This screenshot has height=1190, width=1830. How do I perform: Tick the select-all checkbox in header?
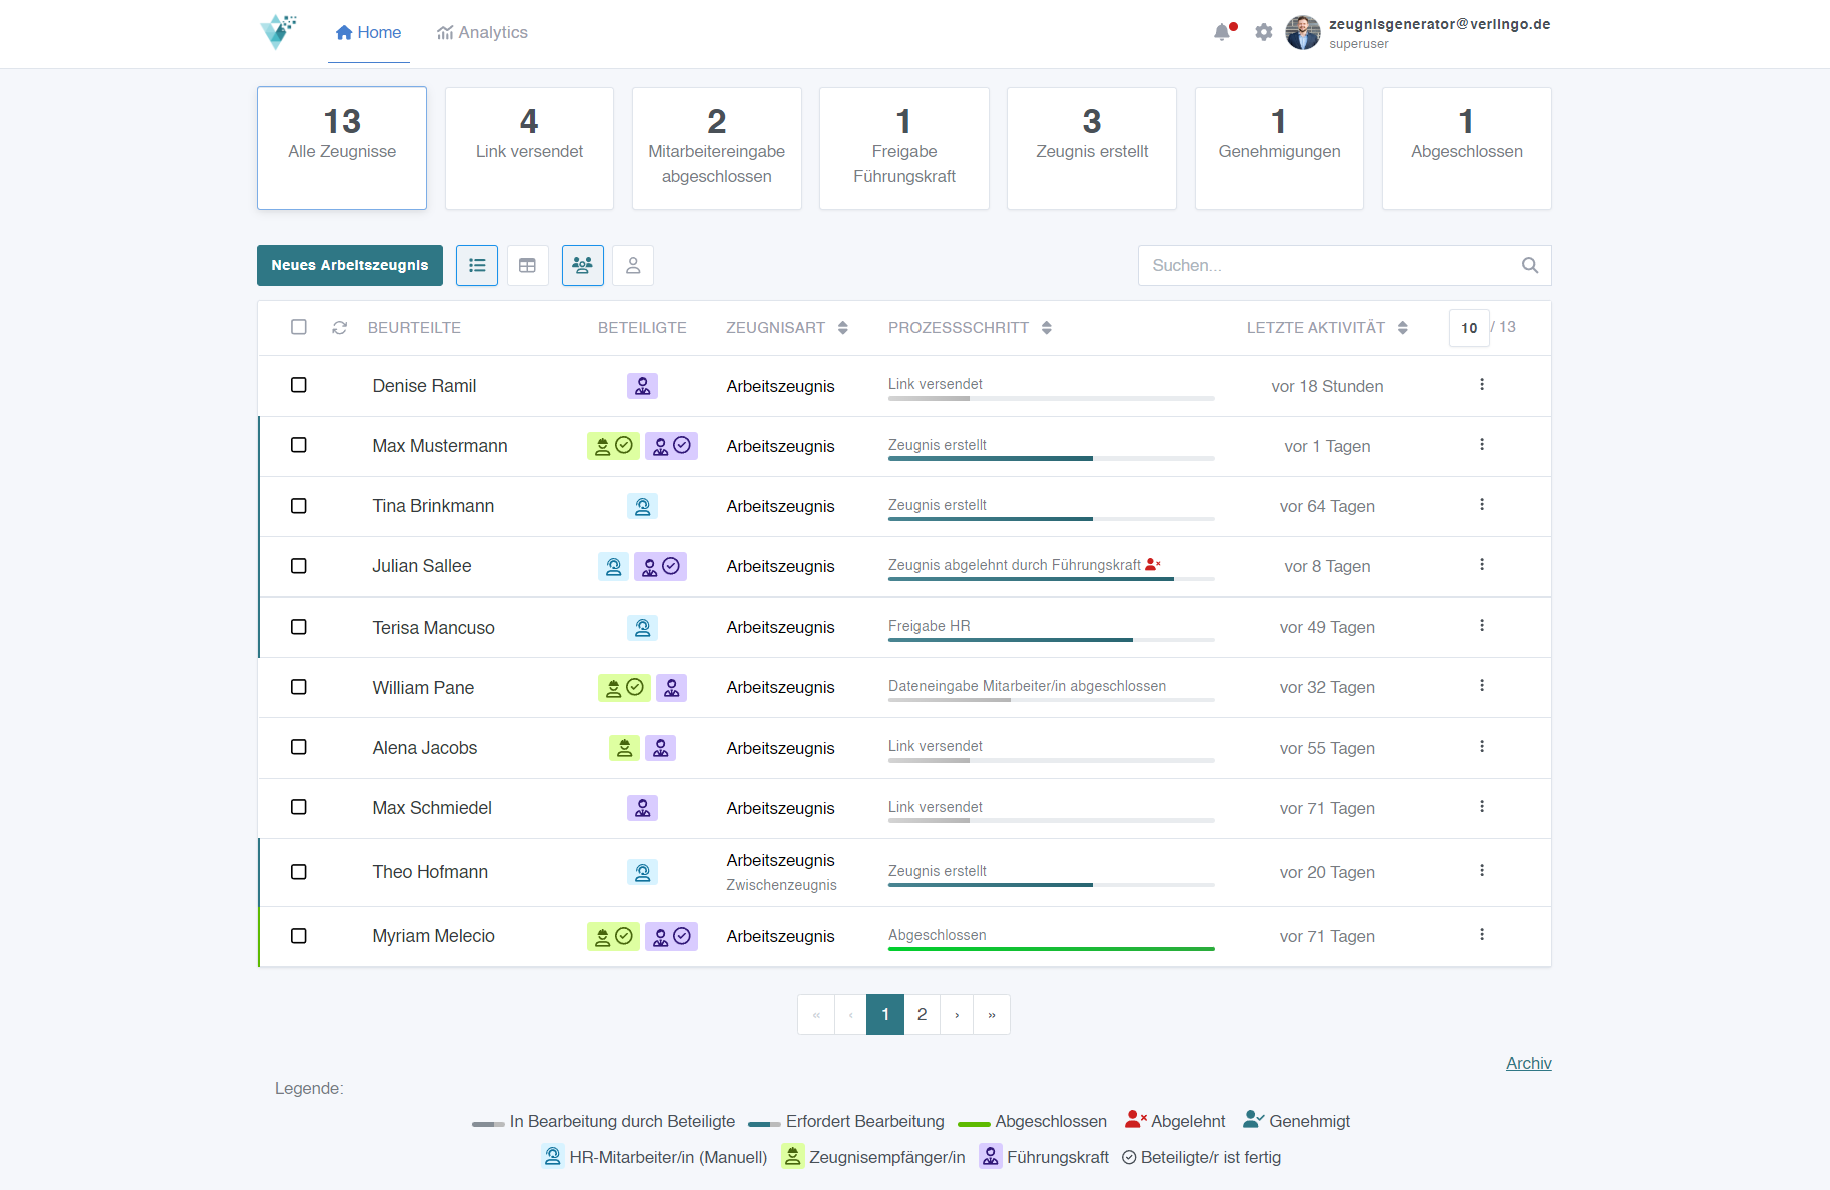coord(299,327)
